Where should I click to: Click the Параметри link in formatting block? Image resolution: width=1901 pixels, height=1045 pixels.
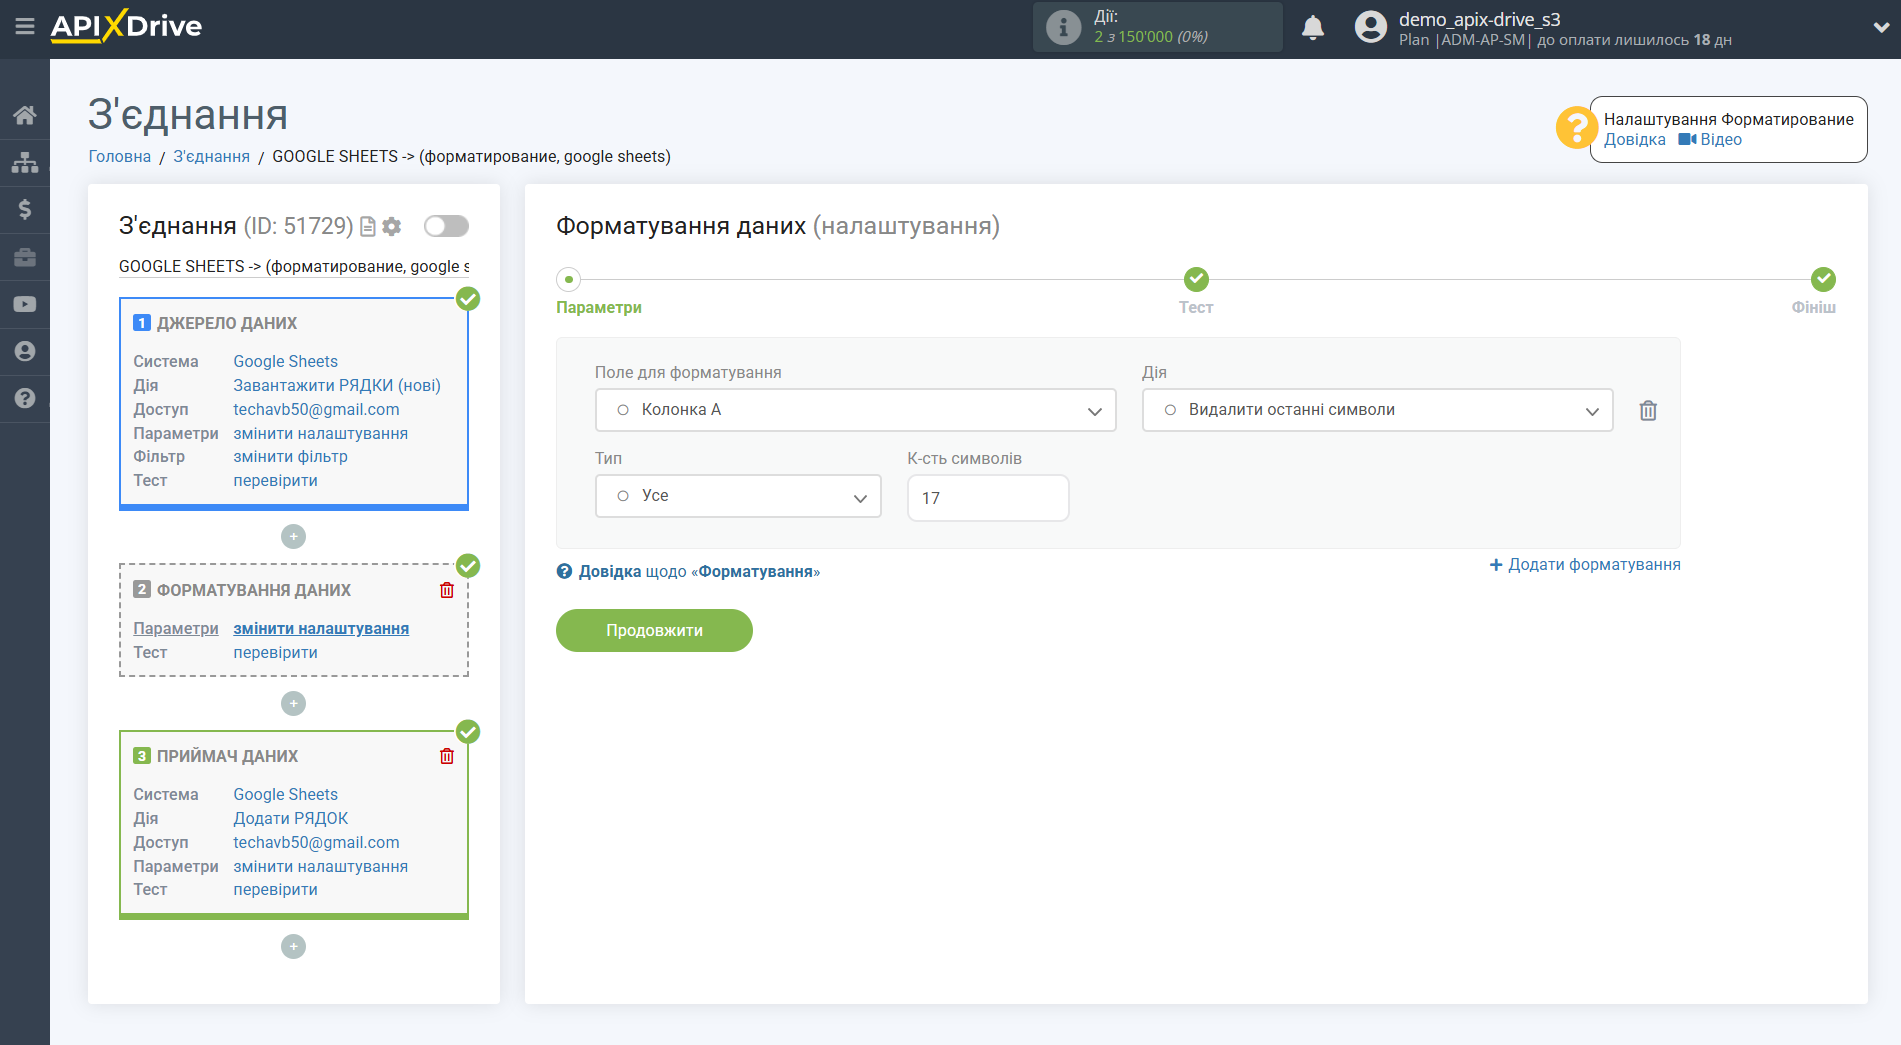coord(175,629)
